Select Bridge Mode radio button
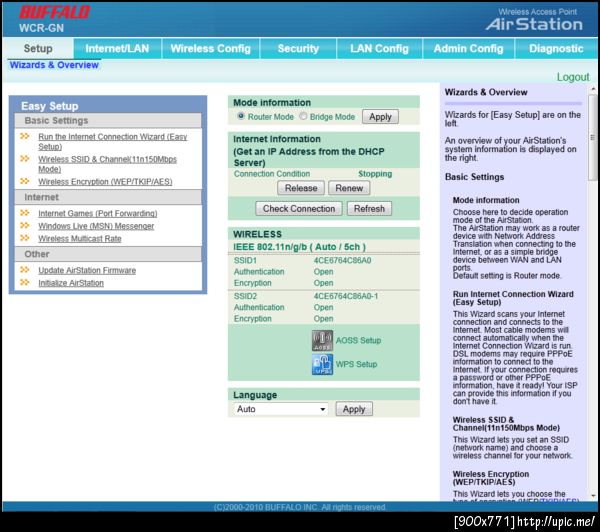The image size is (600, 532). click(303, 116)
